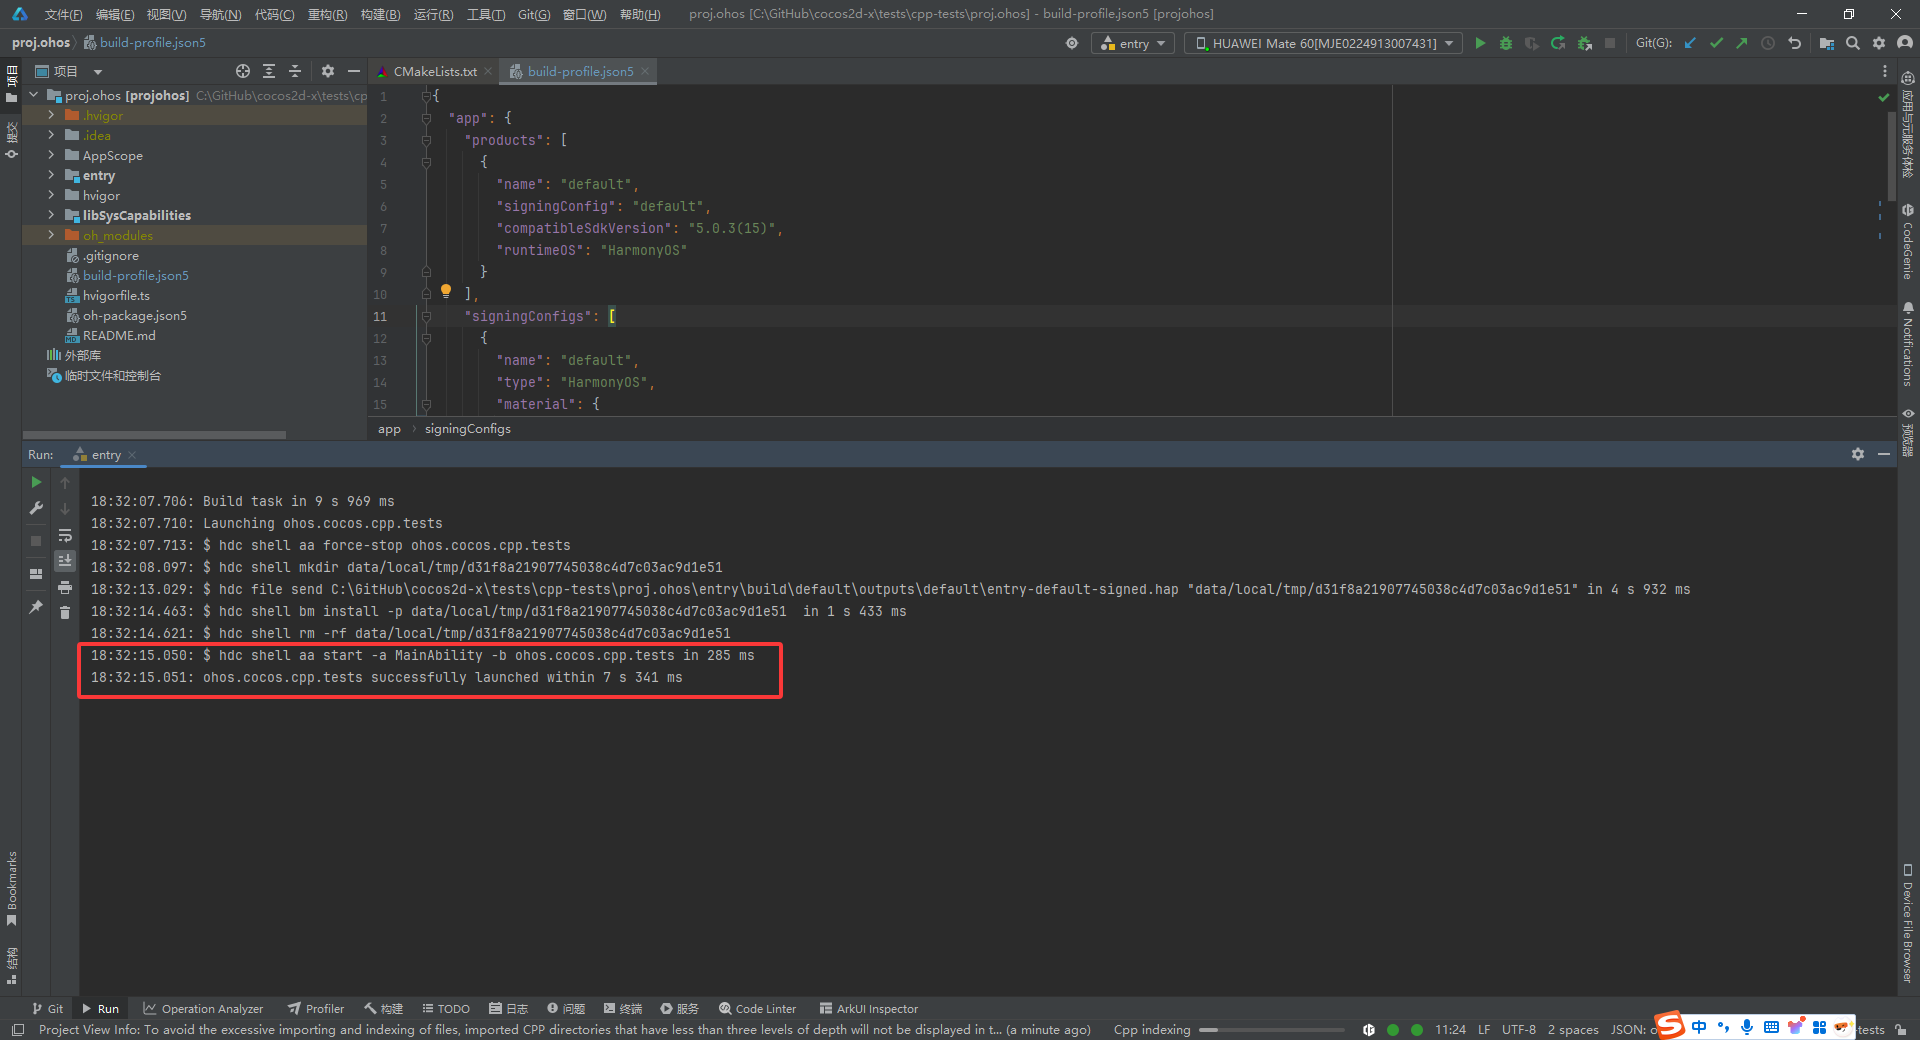The height and width of the screenshot is (1040, 1920).
Task: Click the Git commit checkmark icon
Action: coord(1716,43)
